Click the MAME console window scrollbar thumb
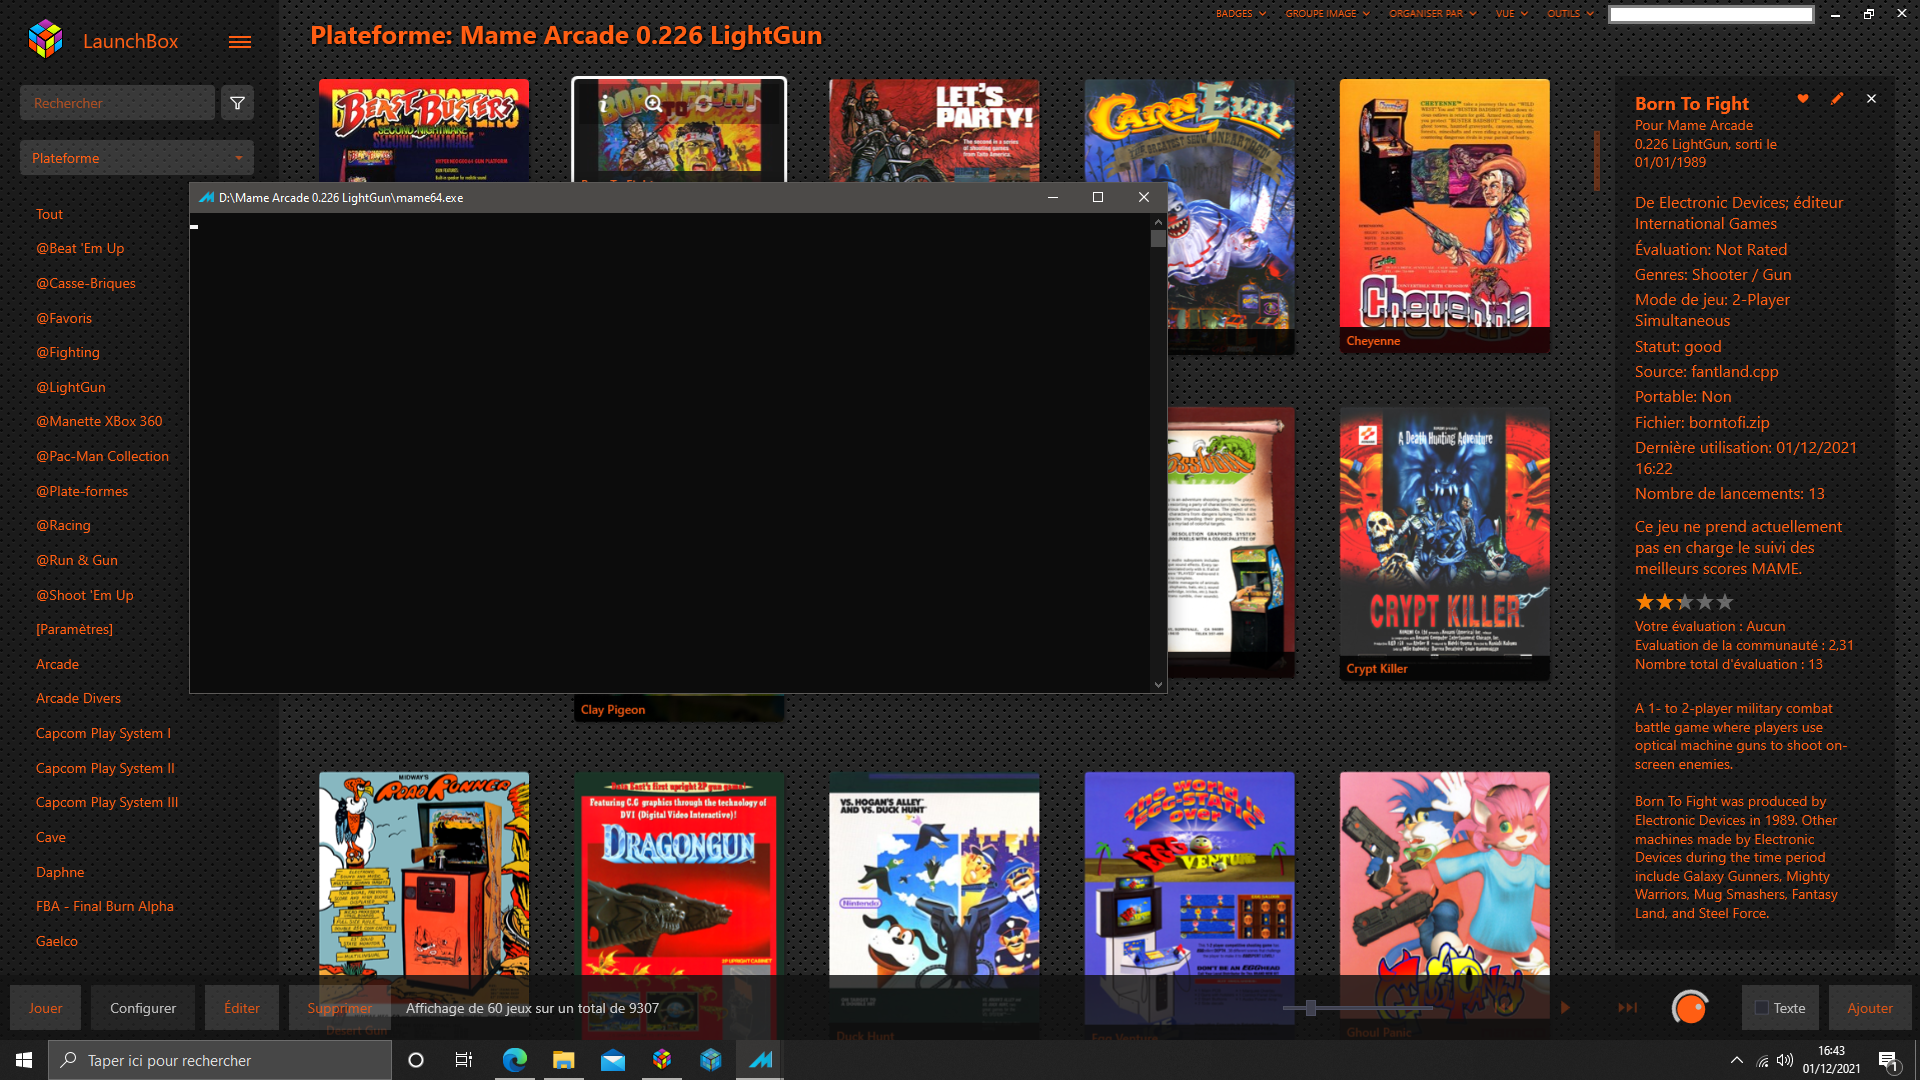Screen dimensions: 1920x1080 click(1158, 238)
